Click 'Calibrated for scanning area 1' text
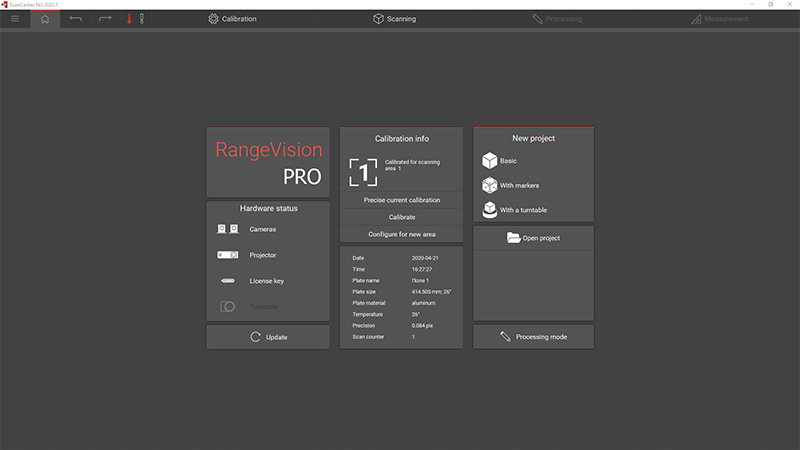This screenshot has width=800, height=450. tap(412, 165)
